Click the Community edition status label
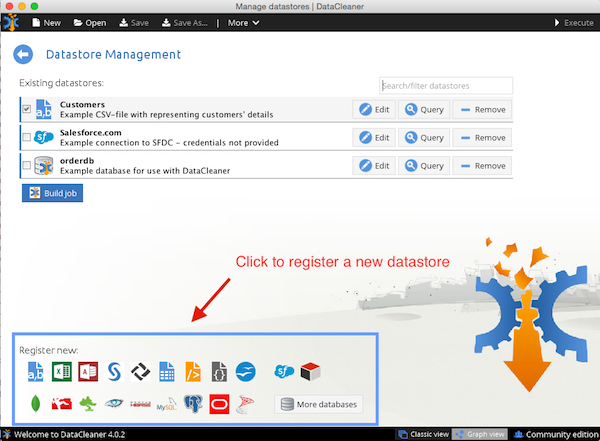This screenshot has height=441, width=600. click(556, 434)
